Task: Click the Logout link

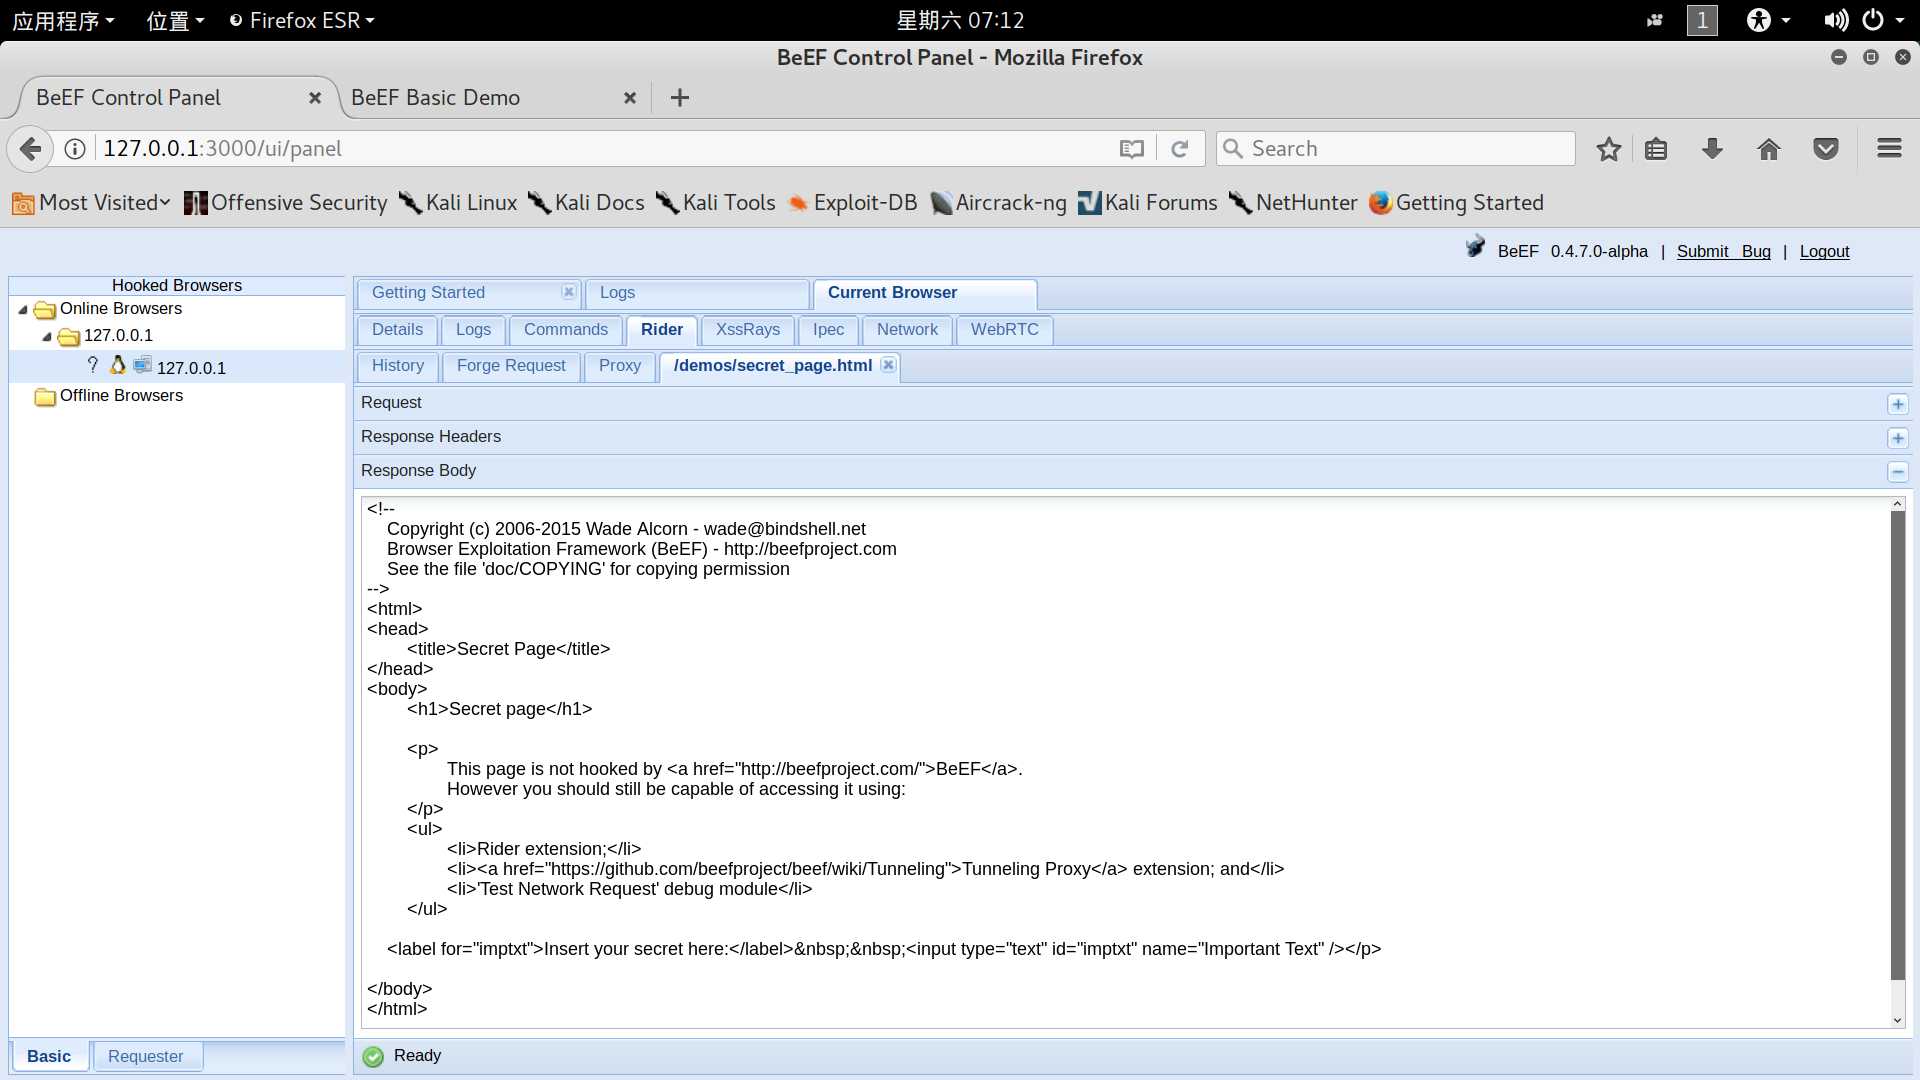Action: click(x=1824, y=252)
